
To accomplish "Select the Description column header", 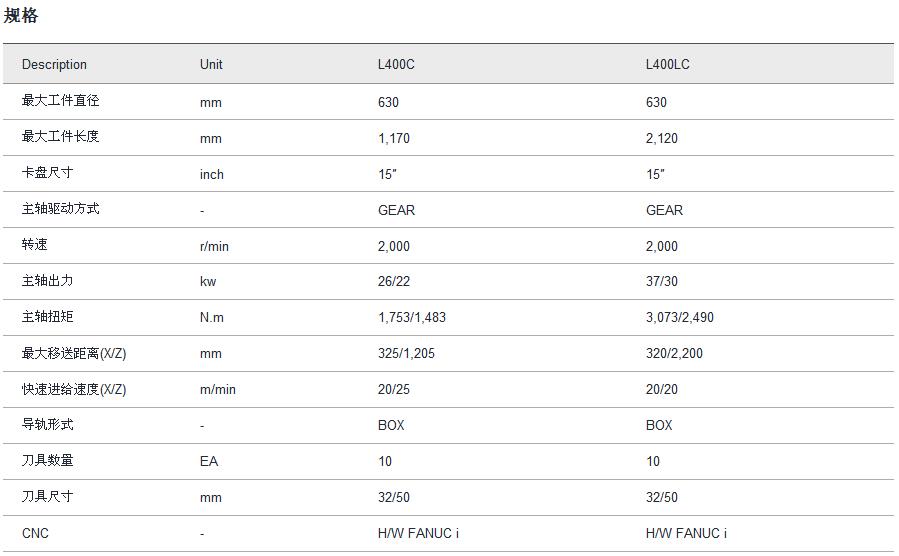I will (x=54, y=65).
